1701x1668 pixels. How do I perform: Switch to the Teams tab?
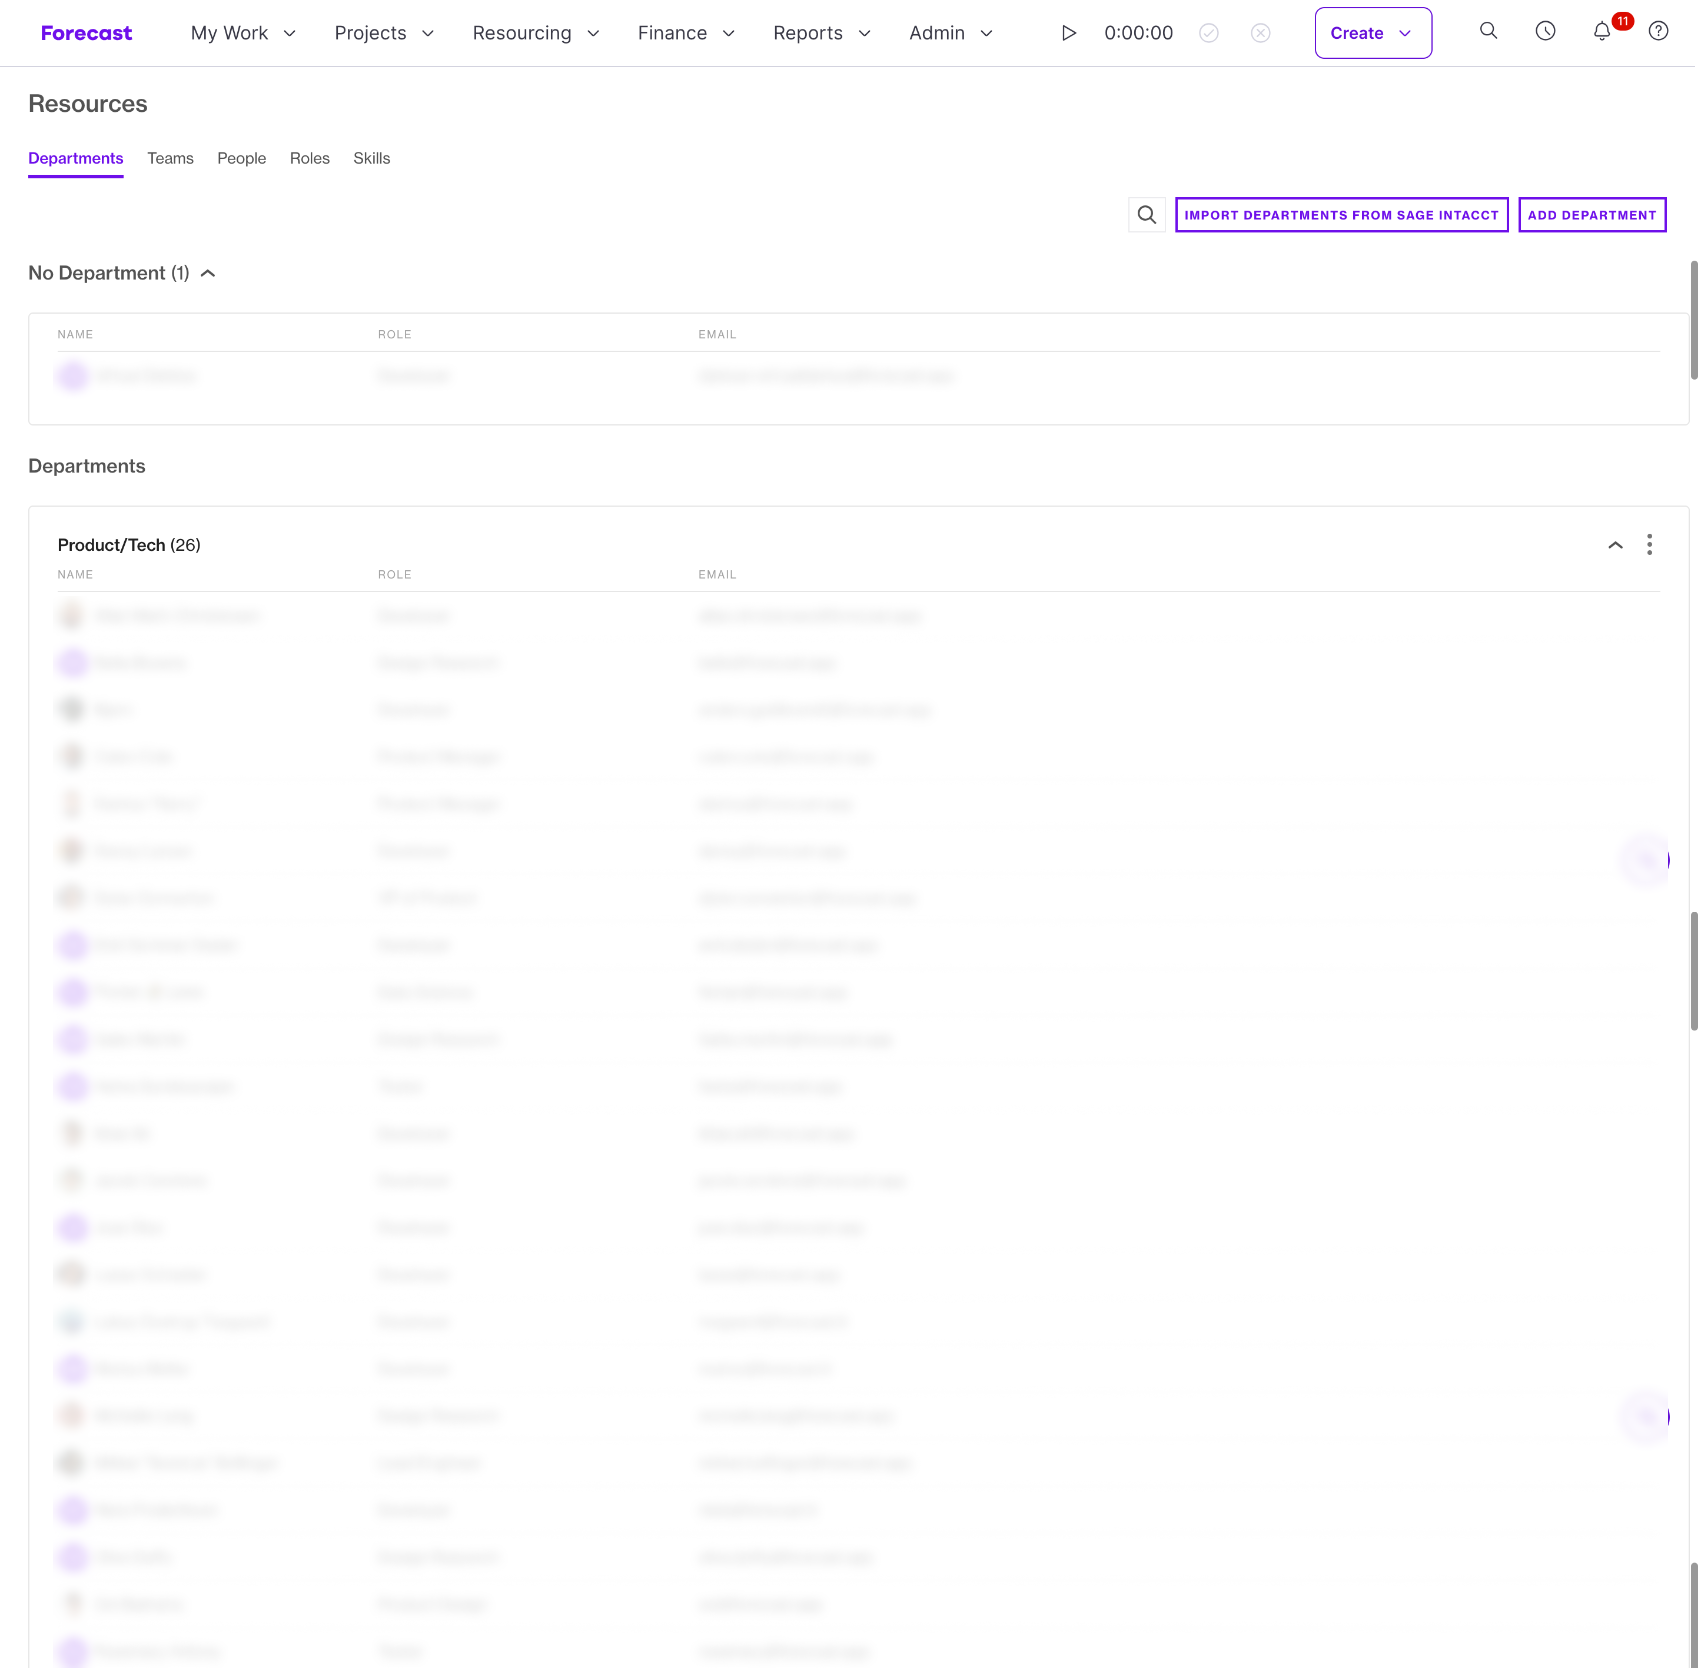[170, 158]
